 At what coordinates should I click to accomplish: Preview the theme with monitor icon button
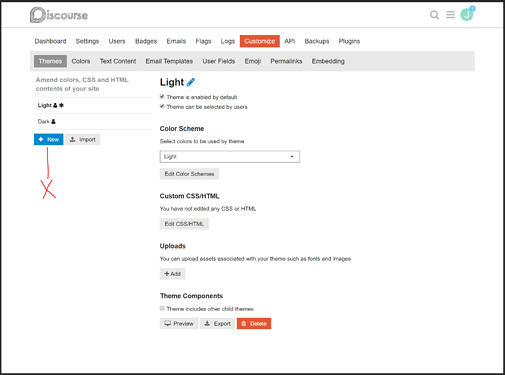[x=179, y=324]
